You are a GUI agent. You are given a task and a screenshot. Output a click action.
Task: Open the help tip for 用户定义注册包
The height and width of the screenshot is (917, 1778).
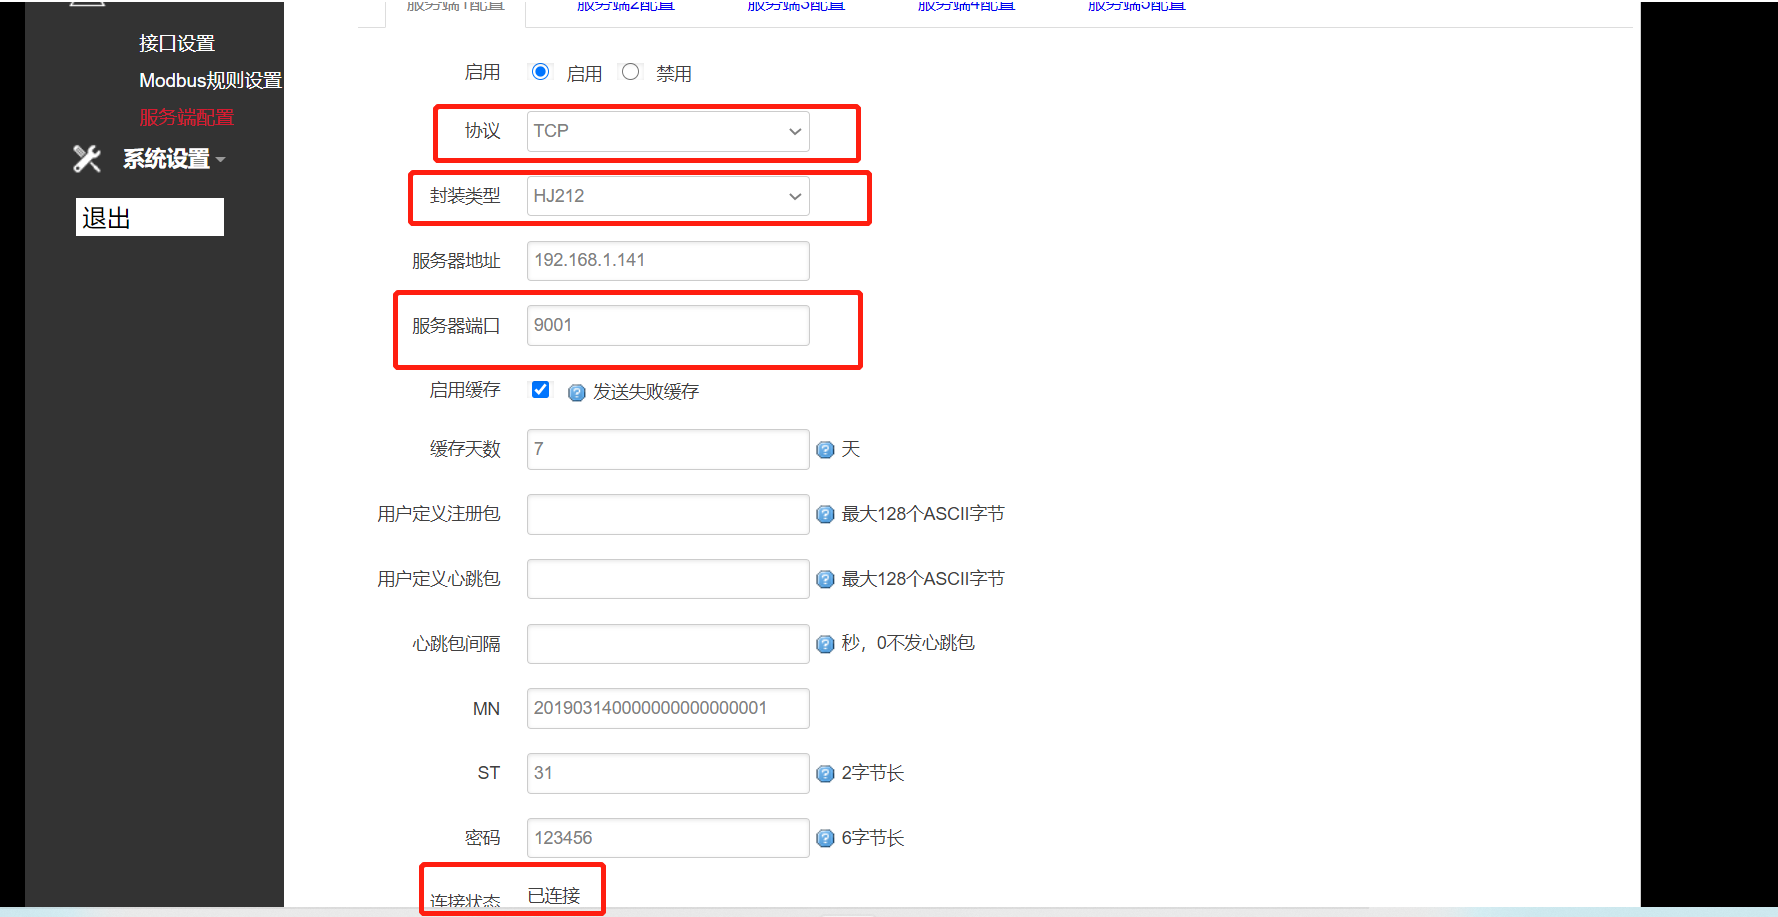point(824,514)
